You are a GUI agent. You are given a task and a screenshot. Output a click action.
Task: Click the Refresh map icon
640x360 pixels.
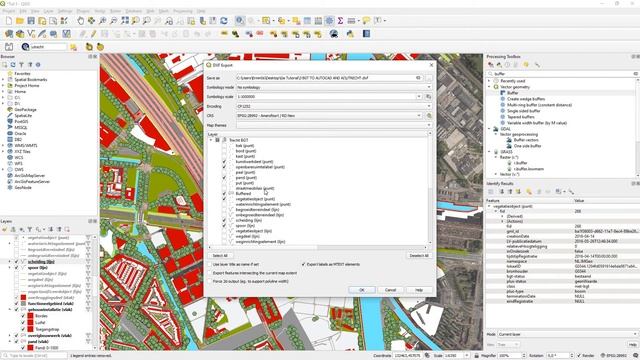pyautogui.click(x=224, y=20)
